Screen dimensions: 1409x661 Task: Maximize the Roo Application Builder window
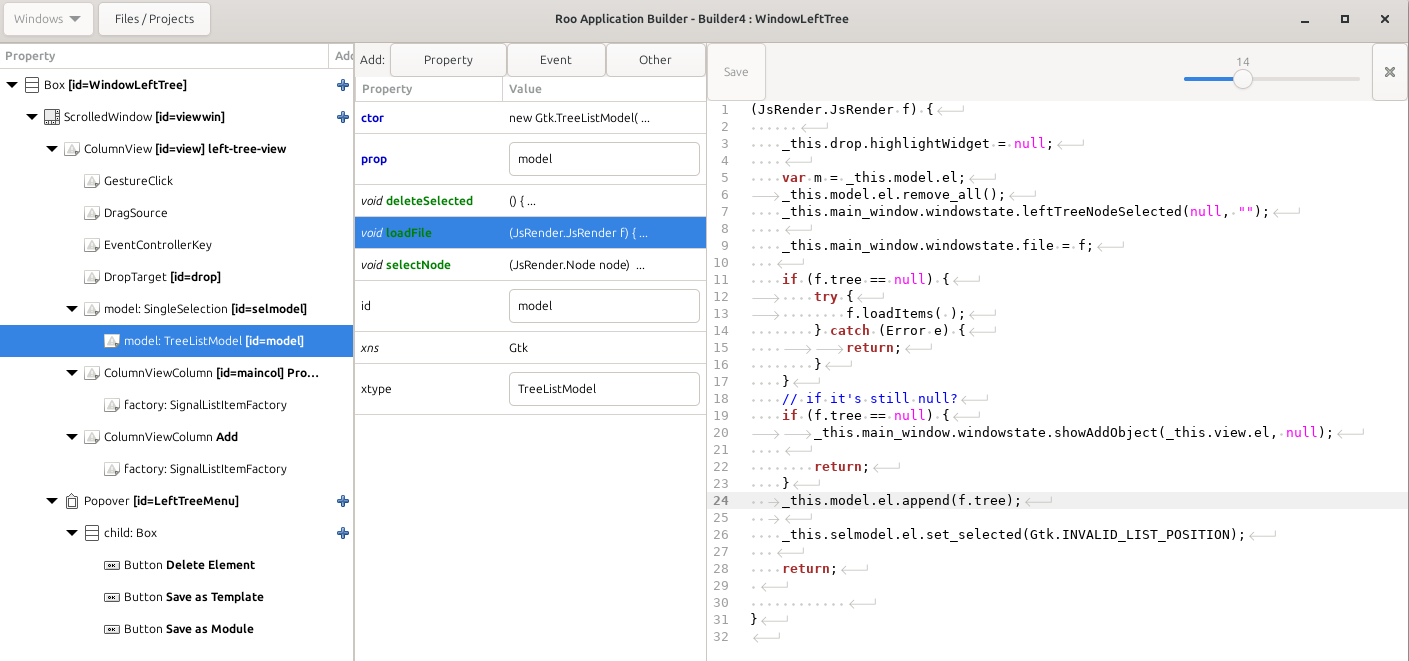point(1345,19)
